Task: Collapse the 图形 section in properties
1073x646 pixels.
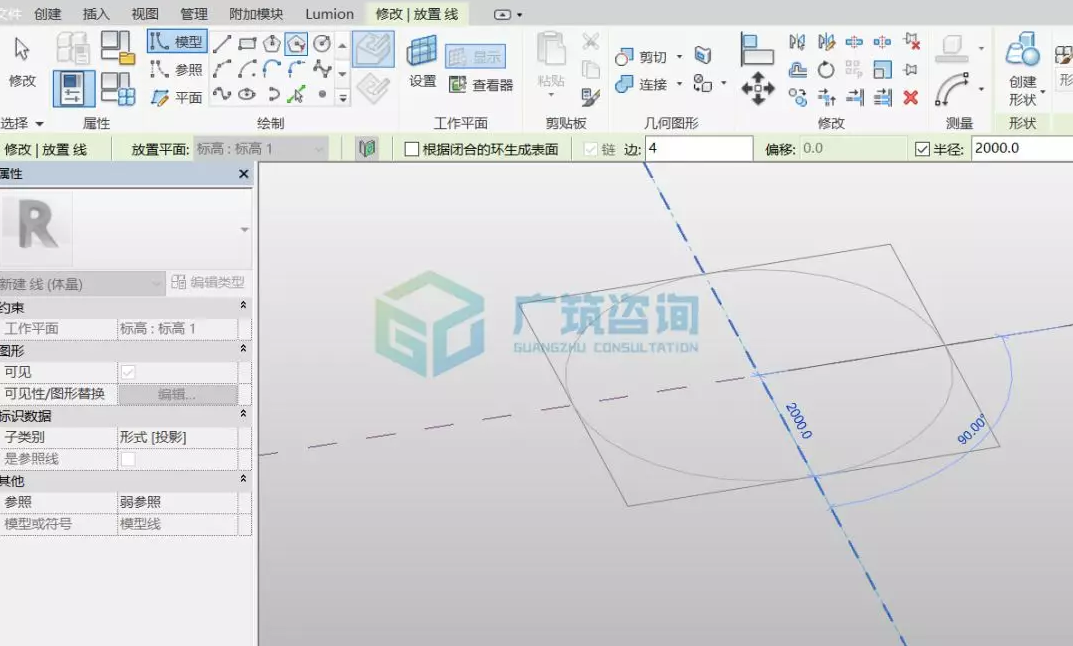Action: tap(243, 349)
